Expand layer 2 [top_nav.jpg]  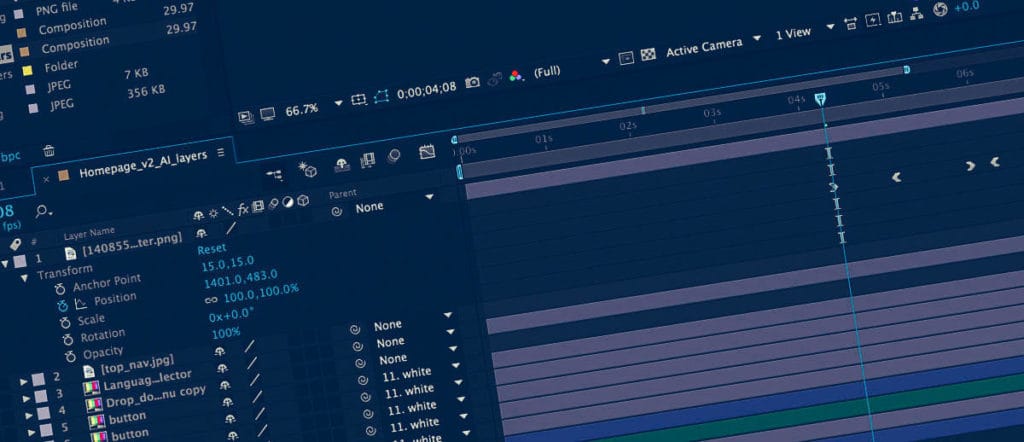[x=24, y=381]
